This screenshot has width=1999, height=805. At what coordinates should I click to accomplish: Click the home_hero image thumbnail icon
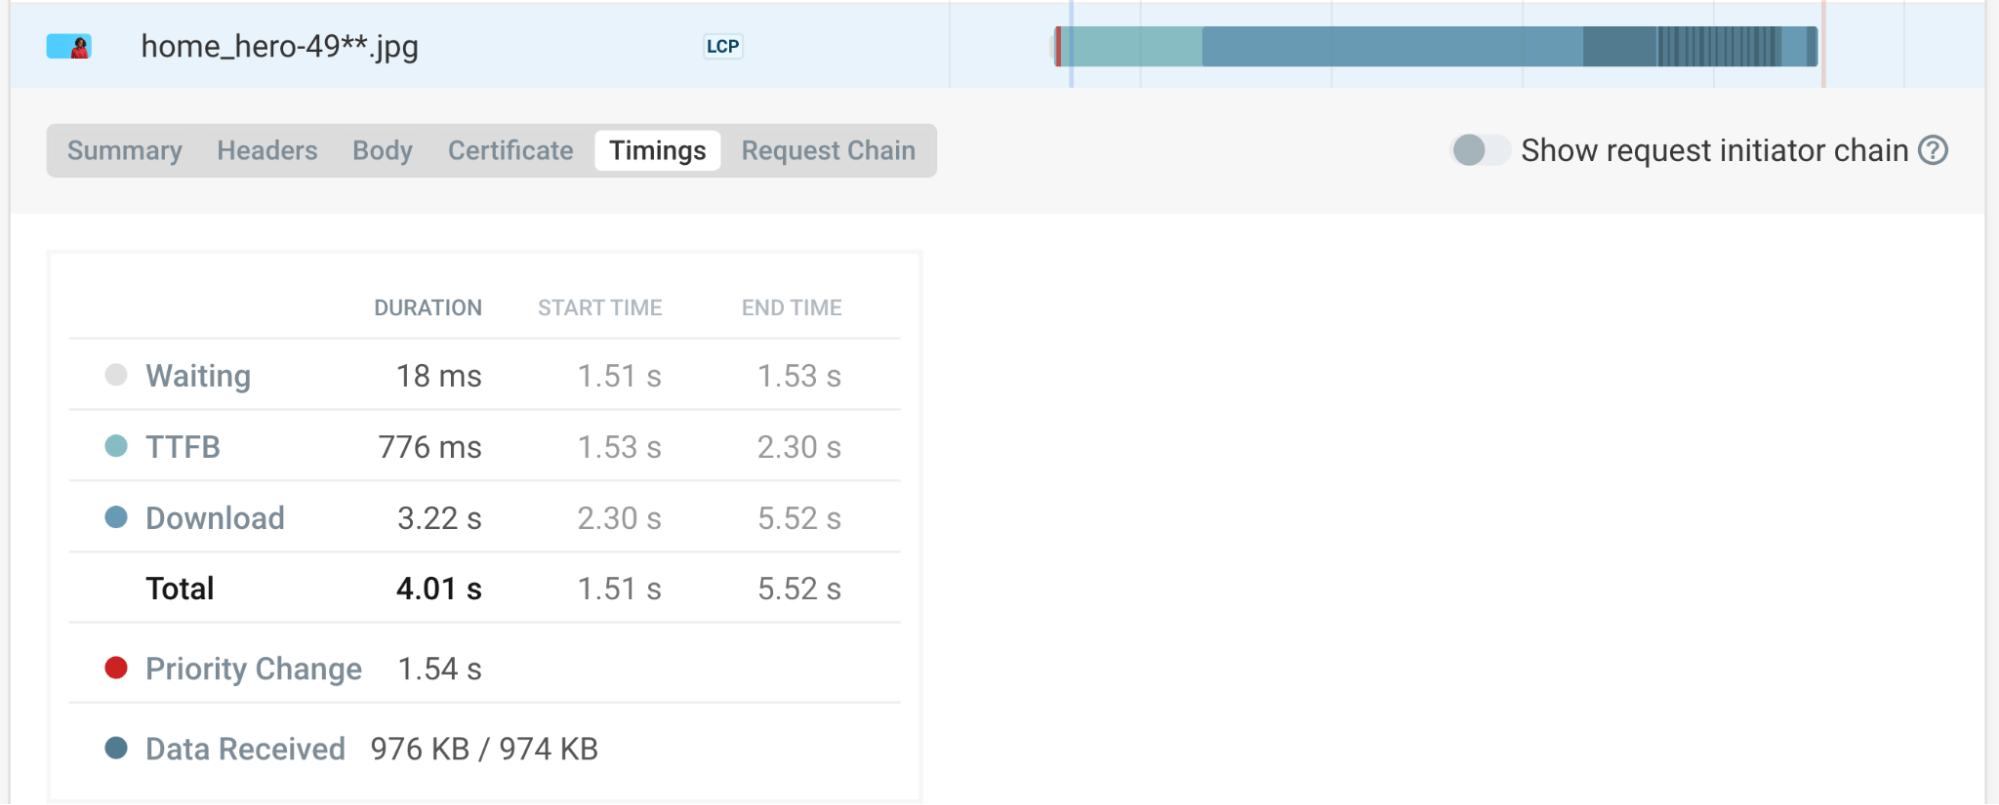(x=69, y=47)
